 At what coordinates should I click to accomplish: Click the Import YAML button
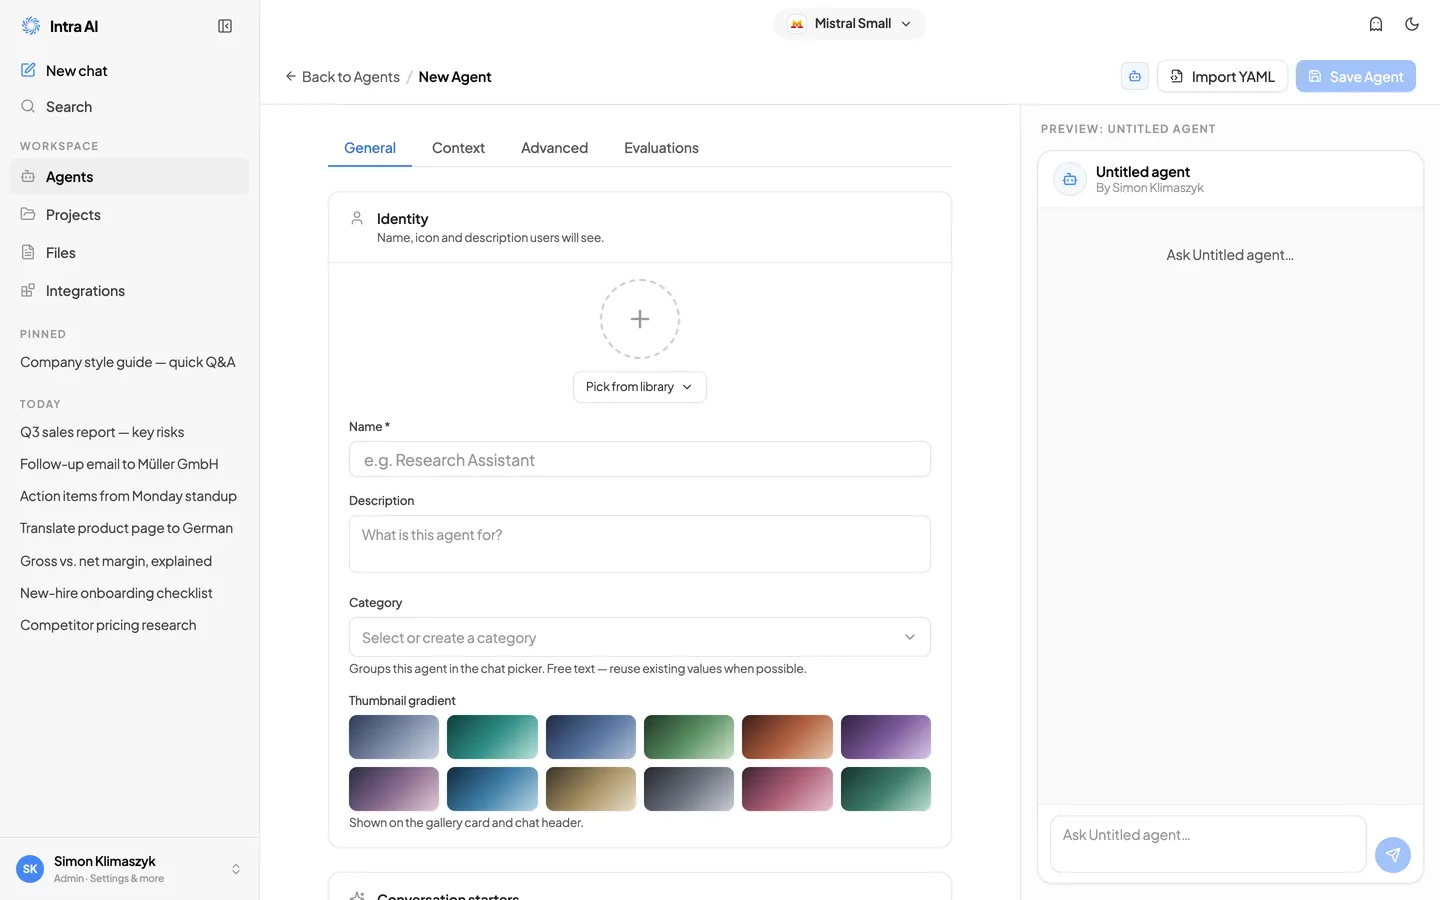[1222, 76]
